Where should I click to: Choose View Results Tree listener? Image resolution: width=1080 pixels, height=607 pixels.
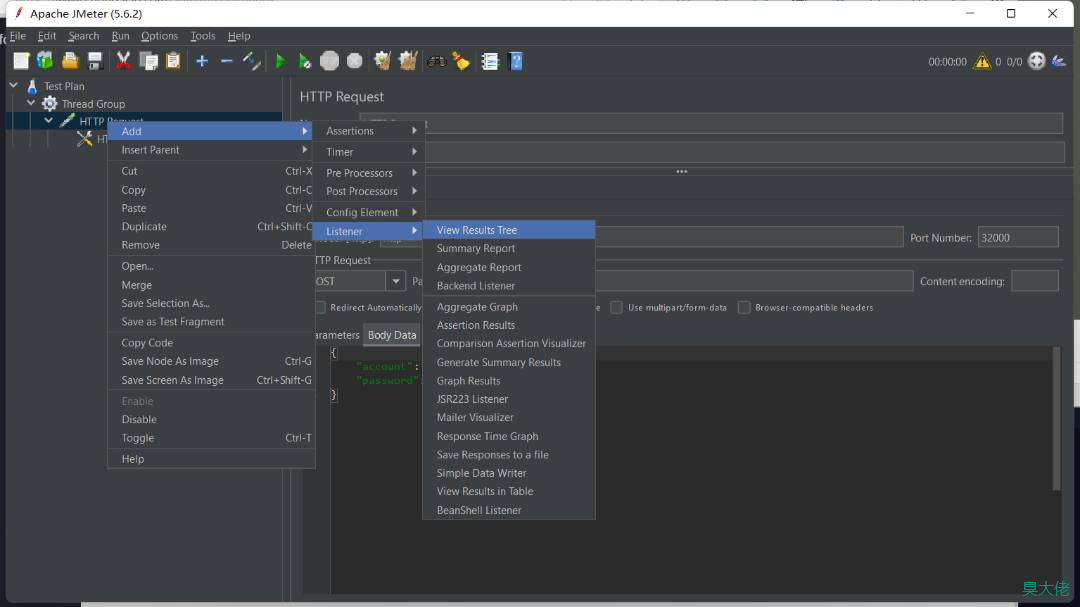(x=508, y=230)
